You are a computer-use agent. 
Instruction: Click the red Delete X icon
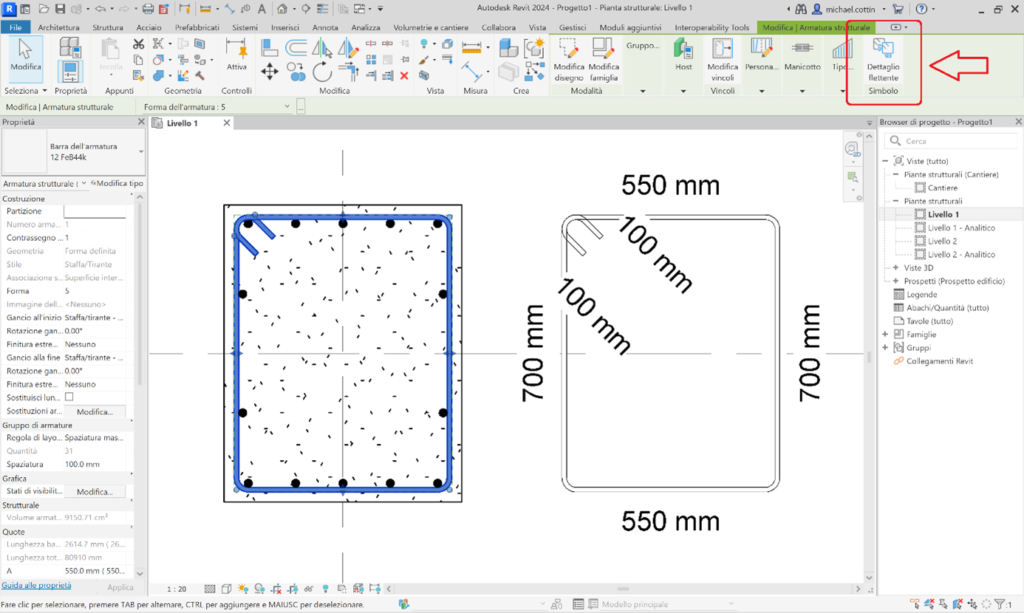tap(404, 76)
